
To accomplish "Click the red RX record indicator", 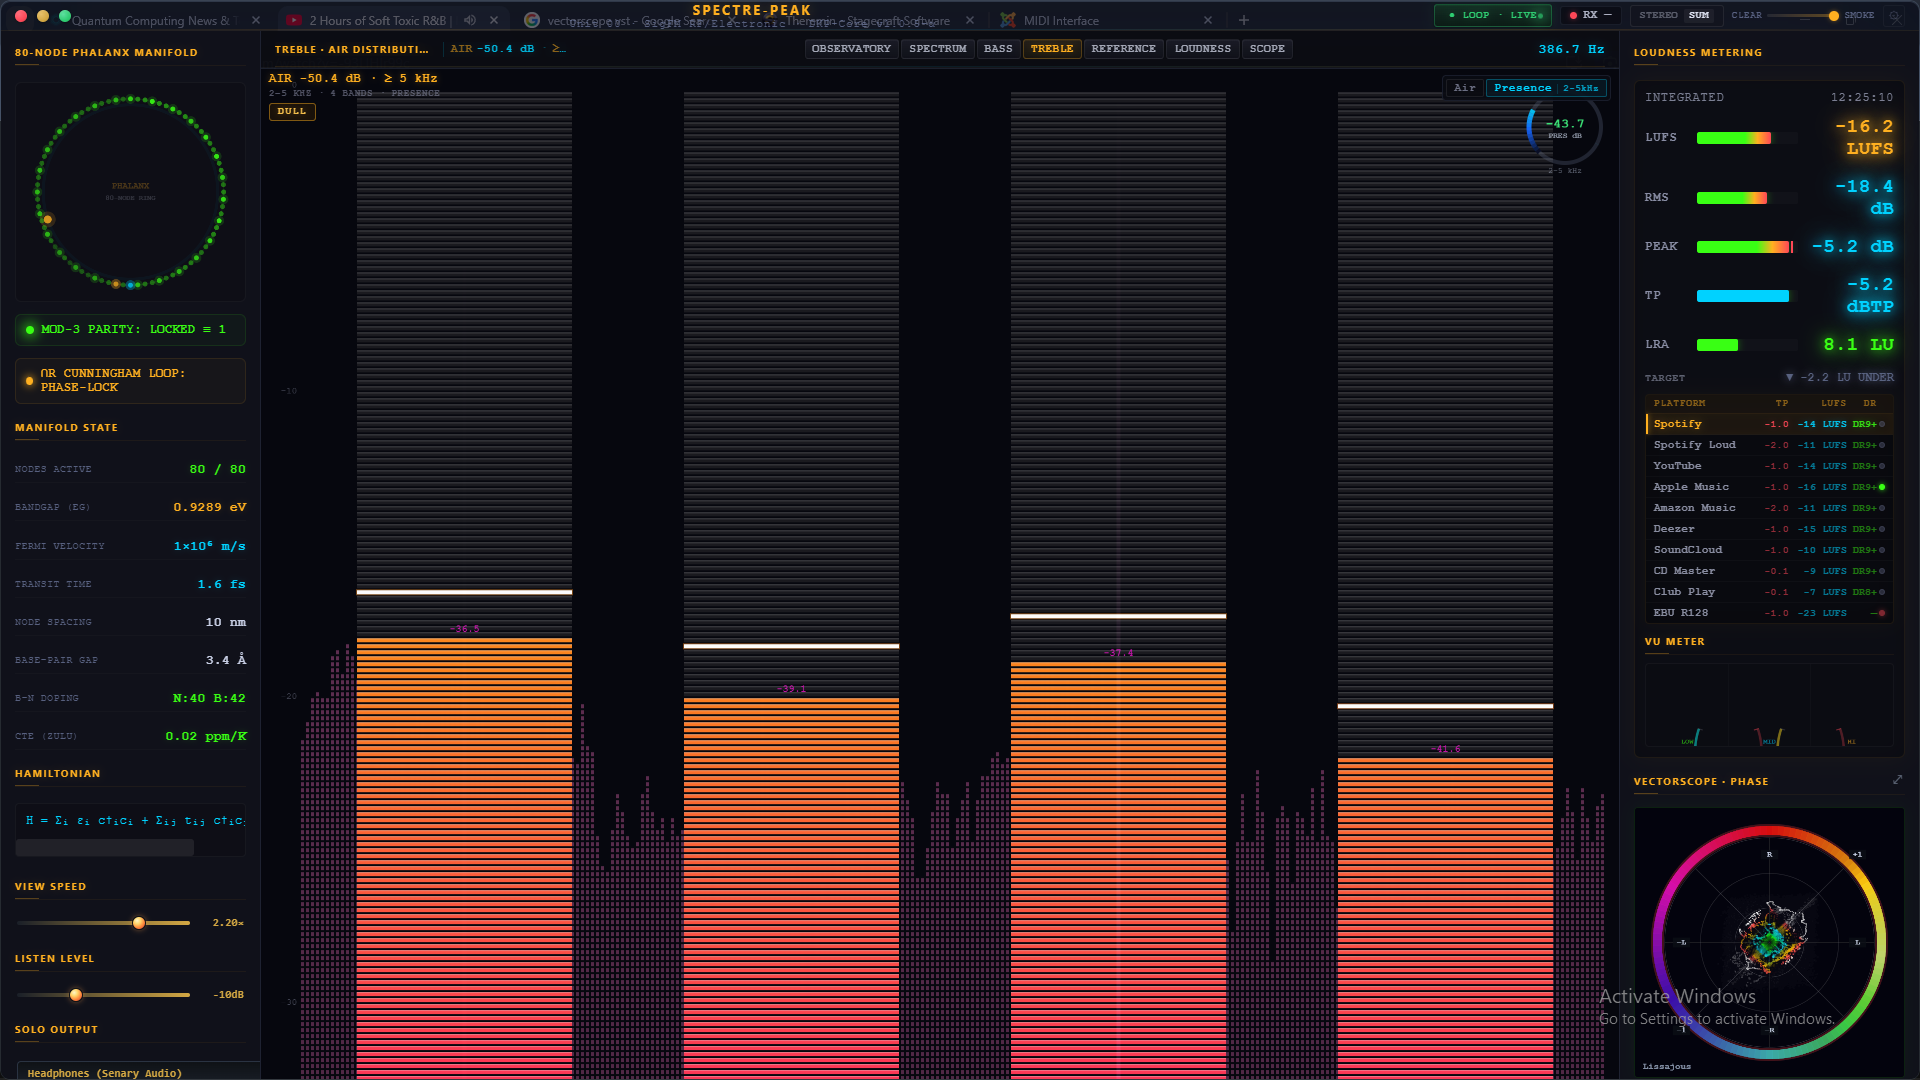I will point(1573,15).
